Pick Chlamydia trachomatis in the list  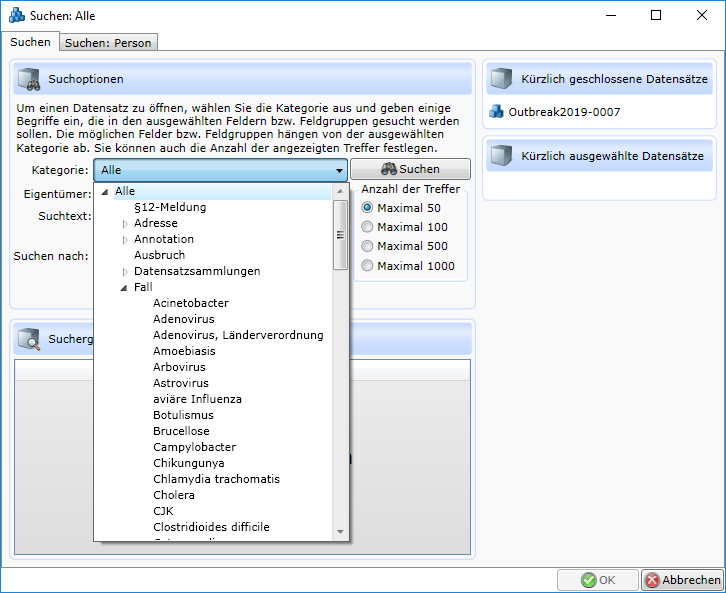216,479
